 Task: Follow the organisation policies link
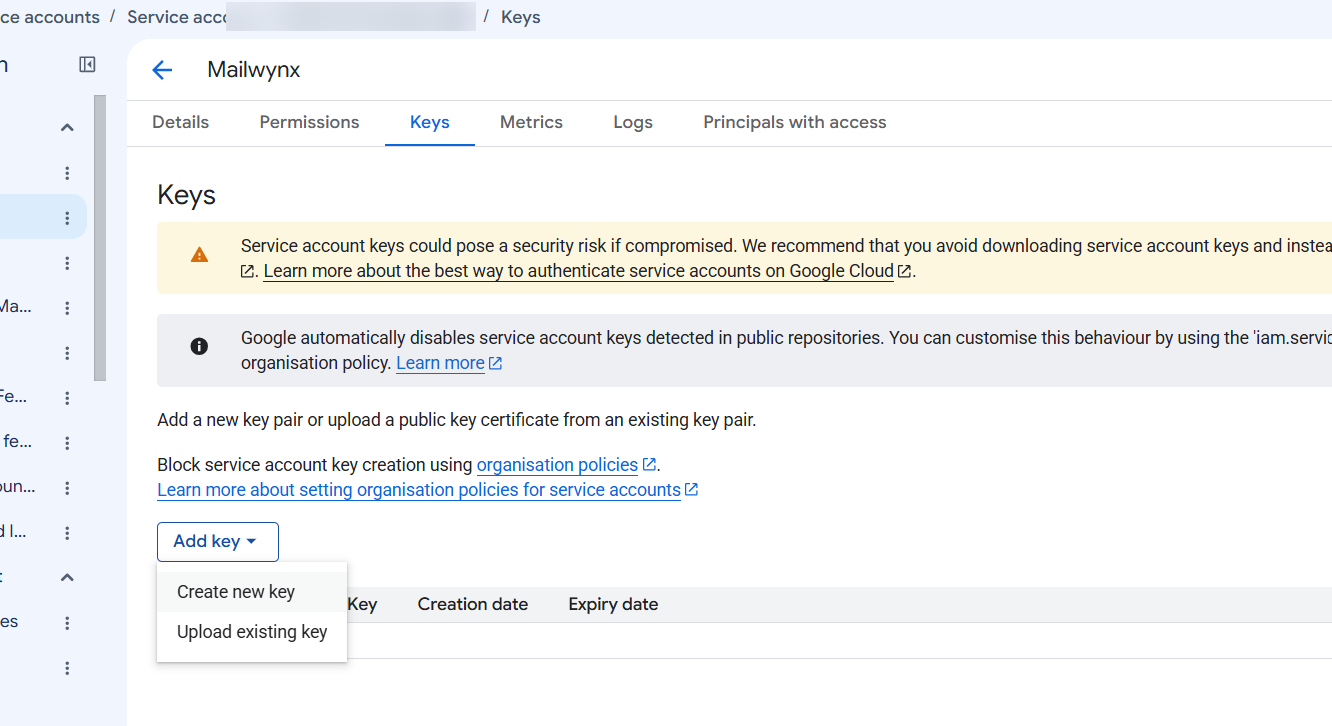pos(557,464)
